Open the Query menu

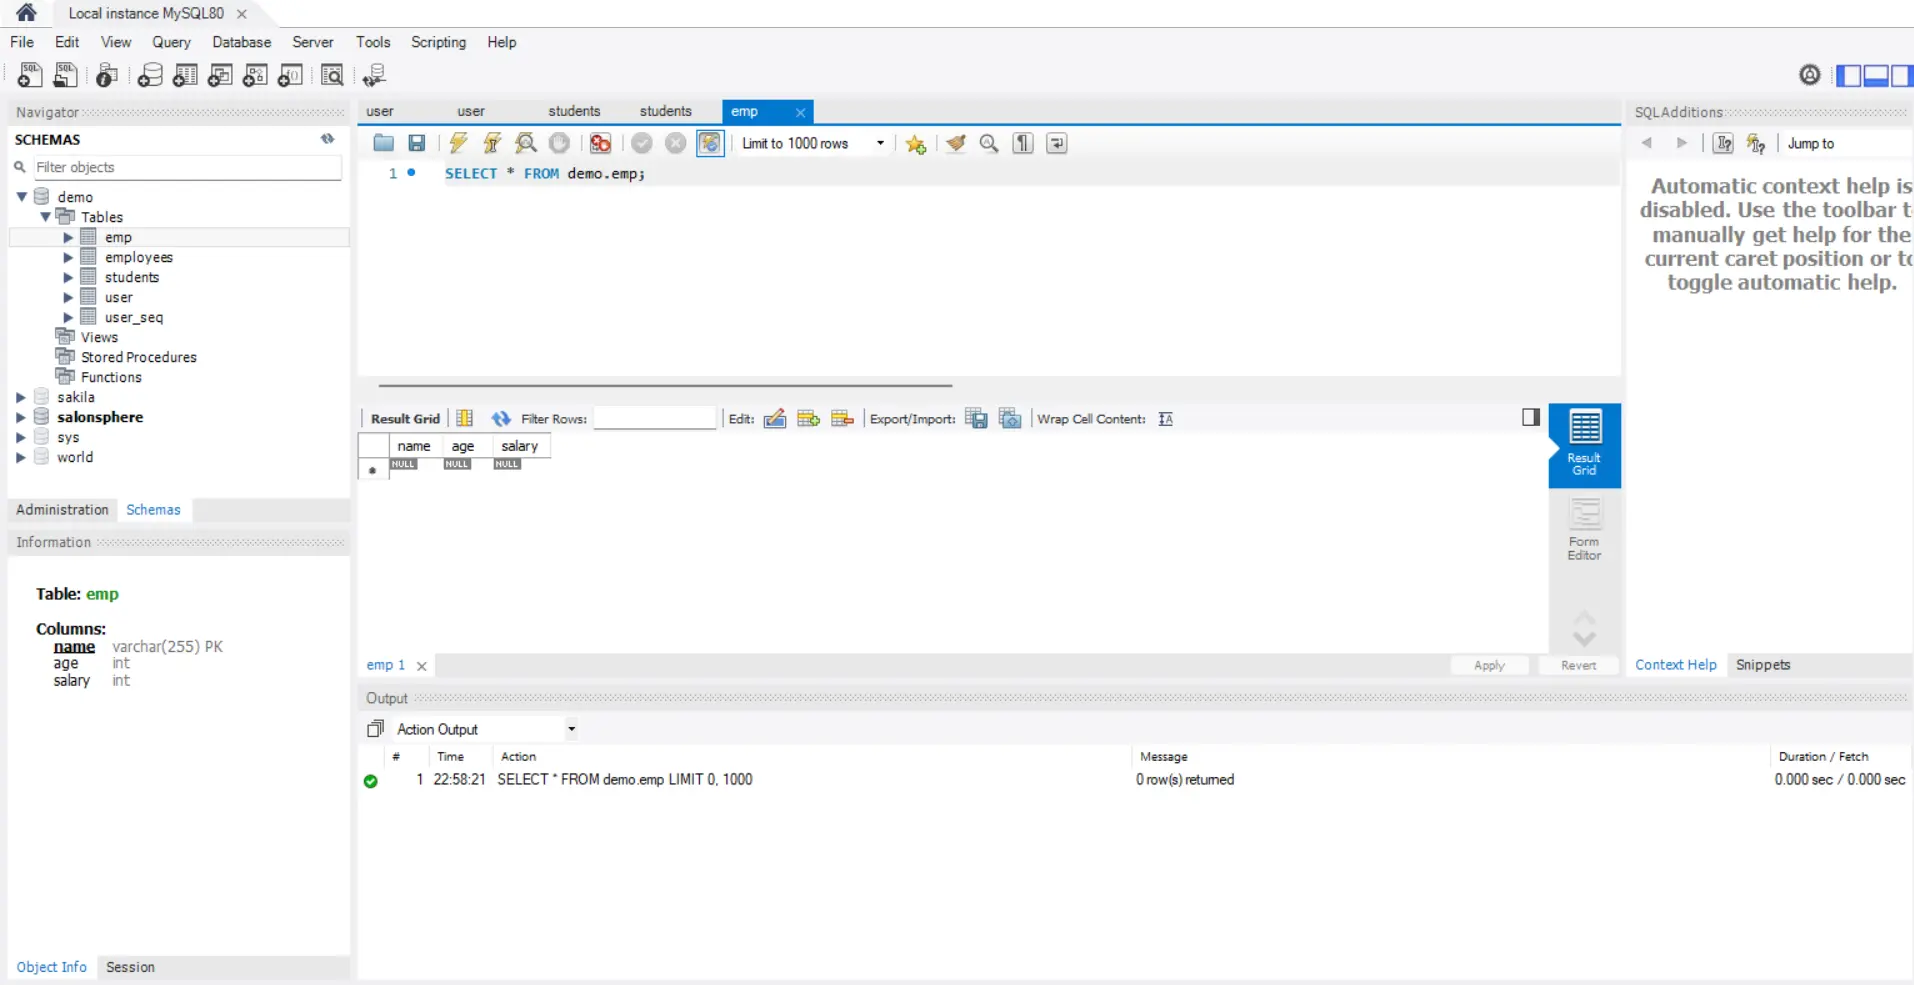coord(170,42)
